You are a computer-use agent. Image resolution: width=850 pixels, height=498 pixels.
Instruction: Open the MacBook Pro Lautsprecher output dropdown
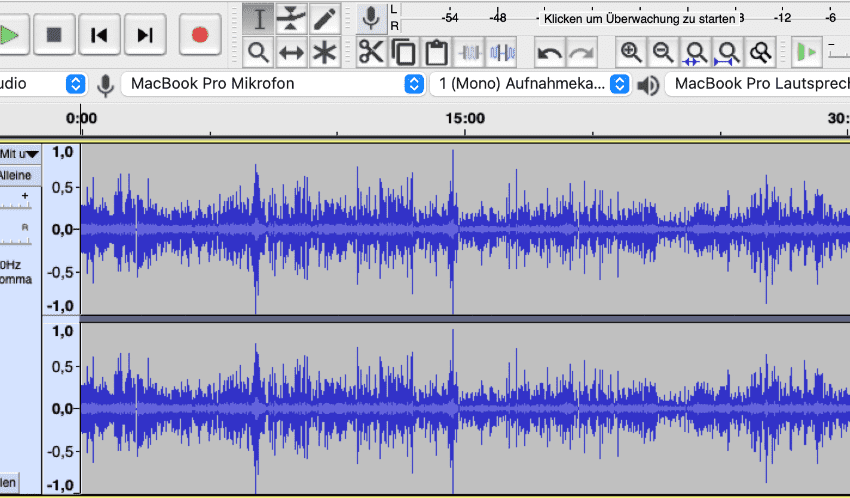click(757, 84)
